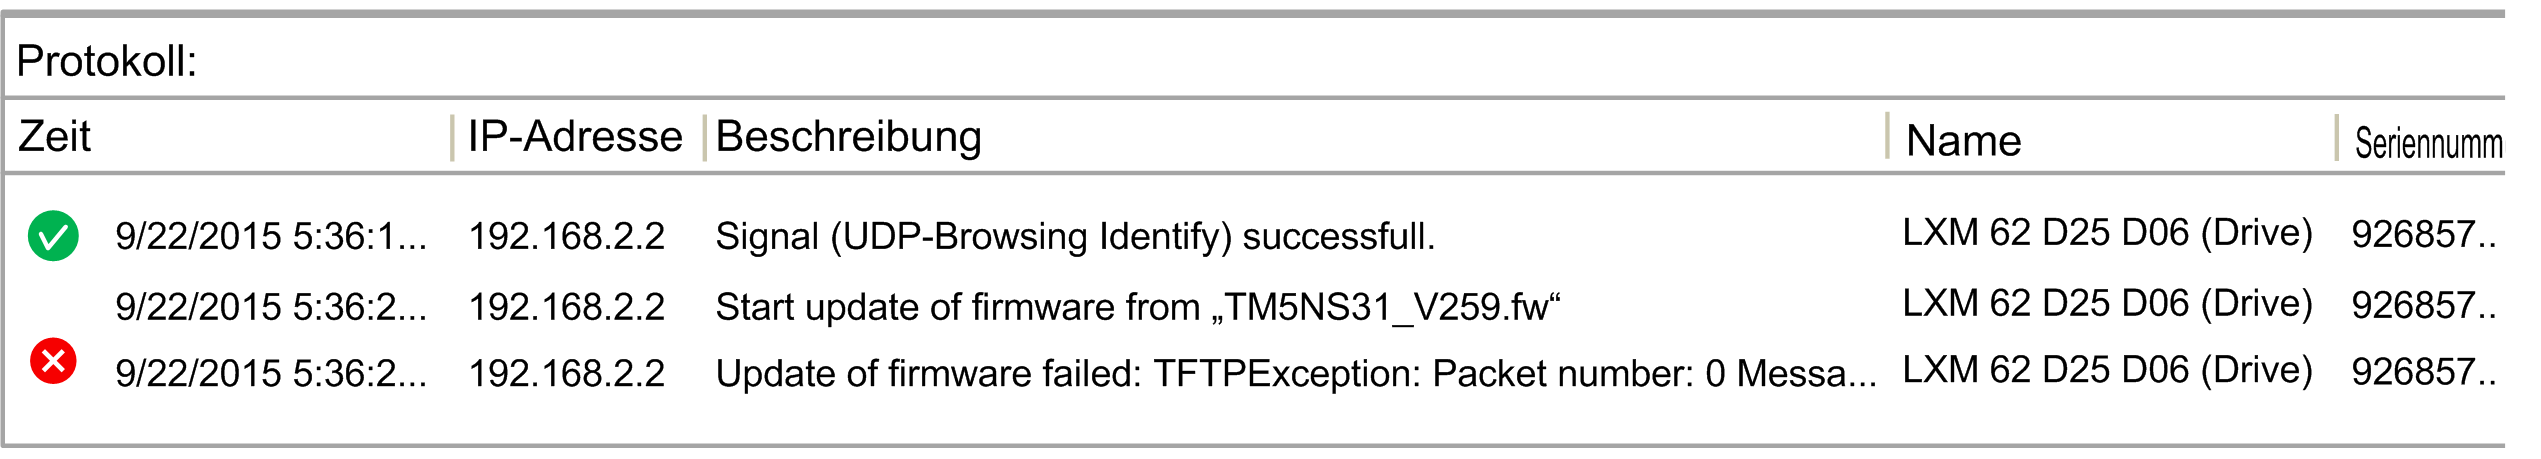Click timestamp of the first log row
The image size is (2541, 459).
click(x=271, y=237)
